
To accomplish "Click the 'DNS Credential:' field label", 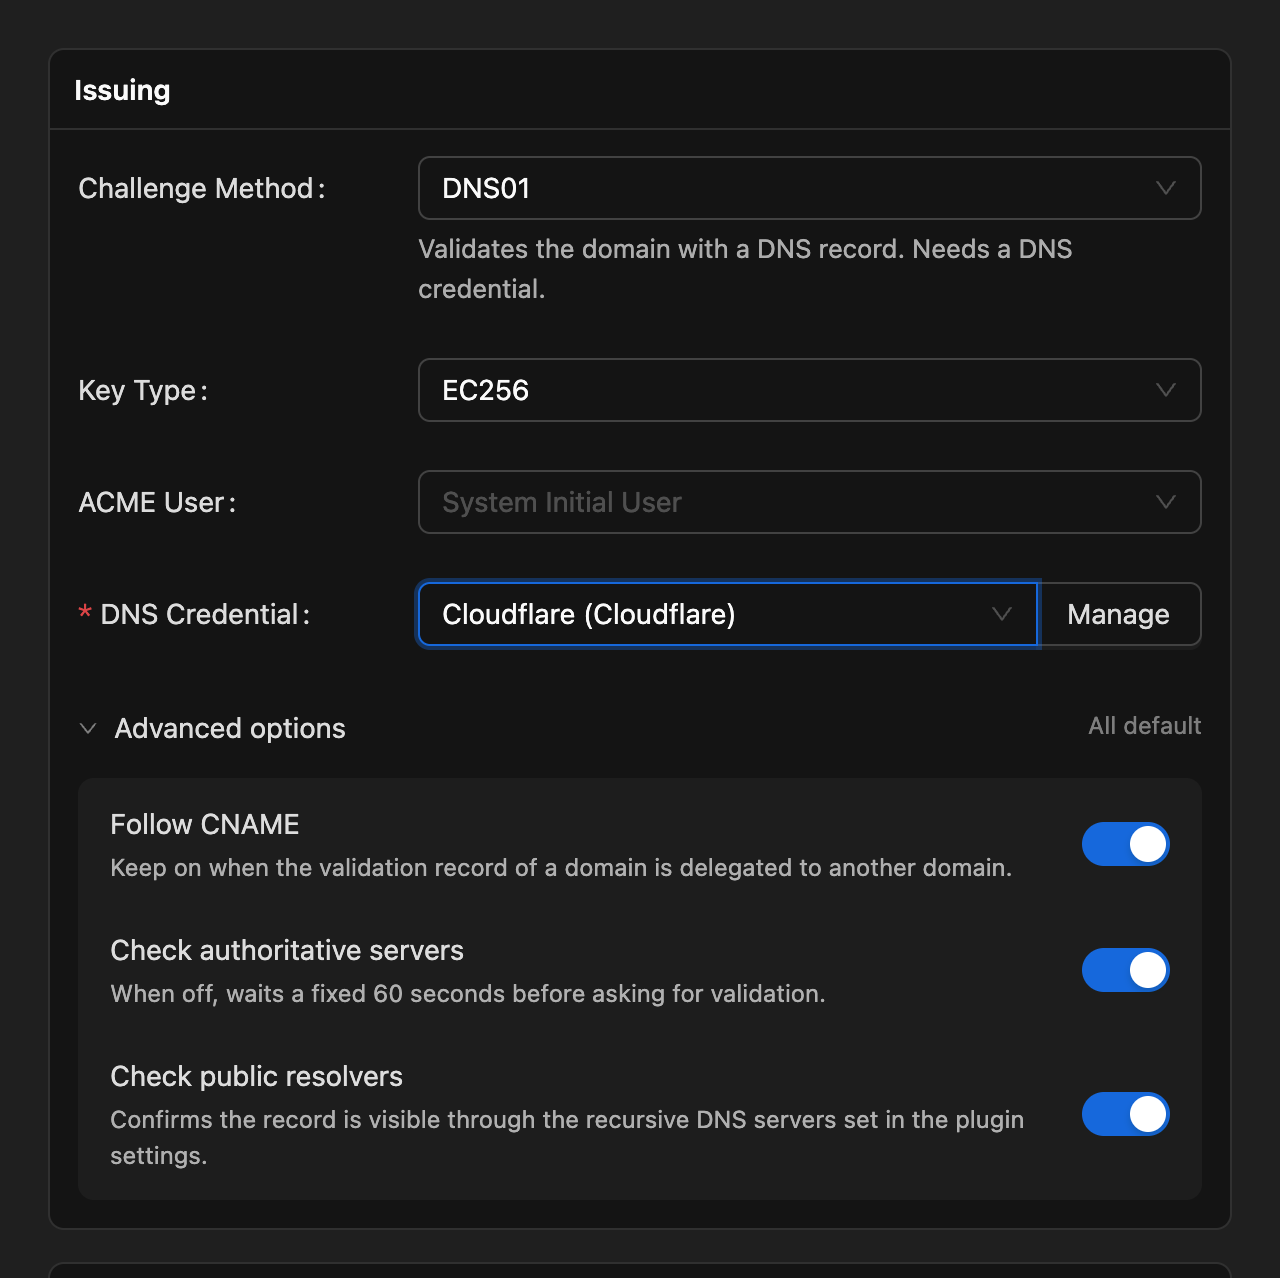I will (x=195, y=614).
